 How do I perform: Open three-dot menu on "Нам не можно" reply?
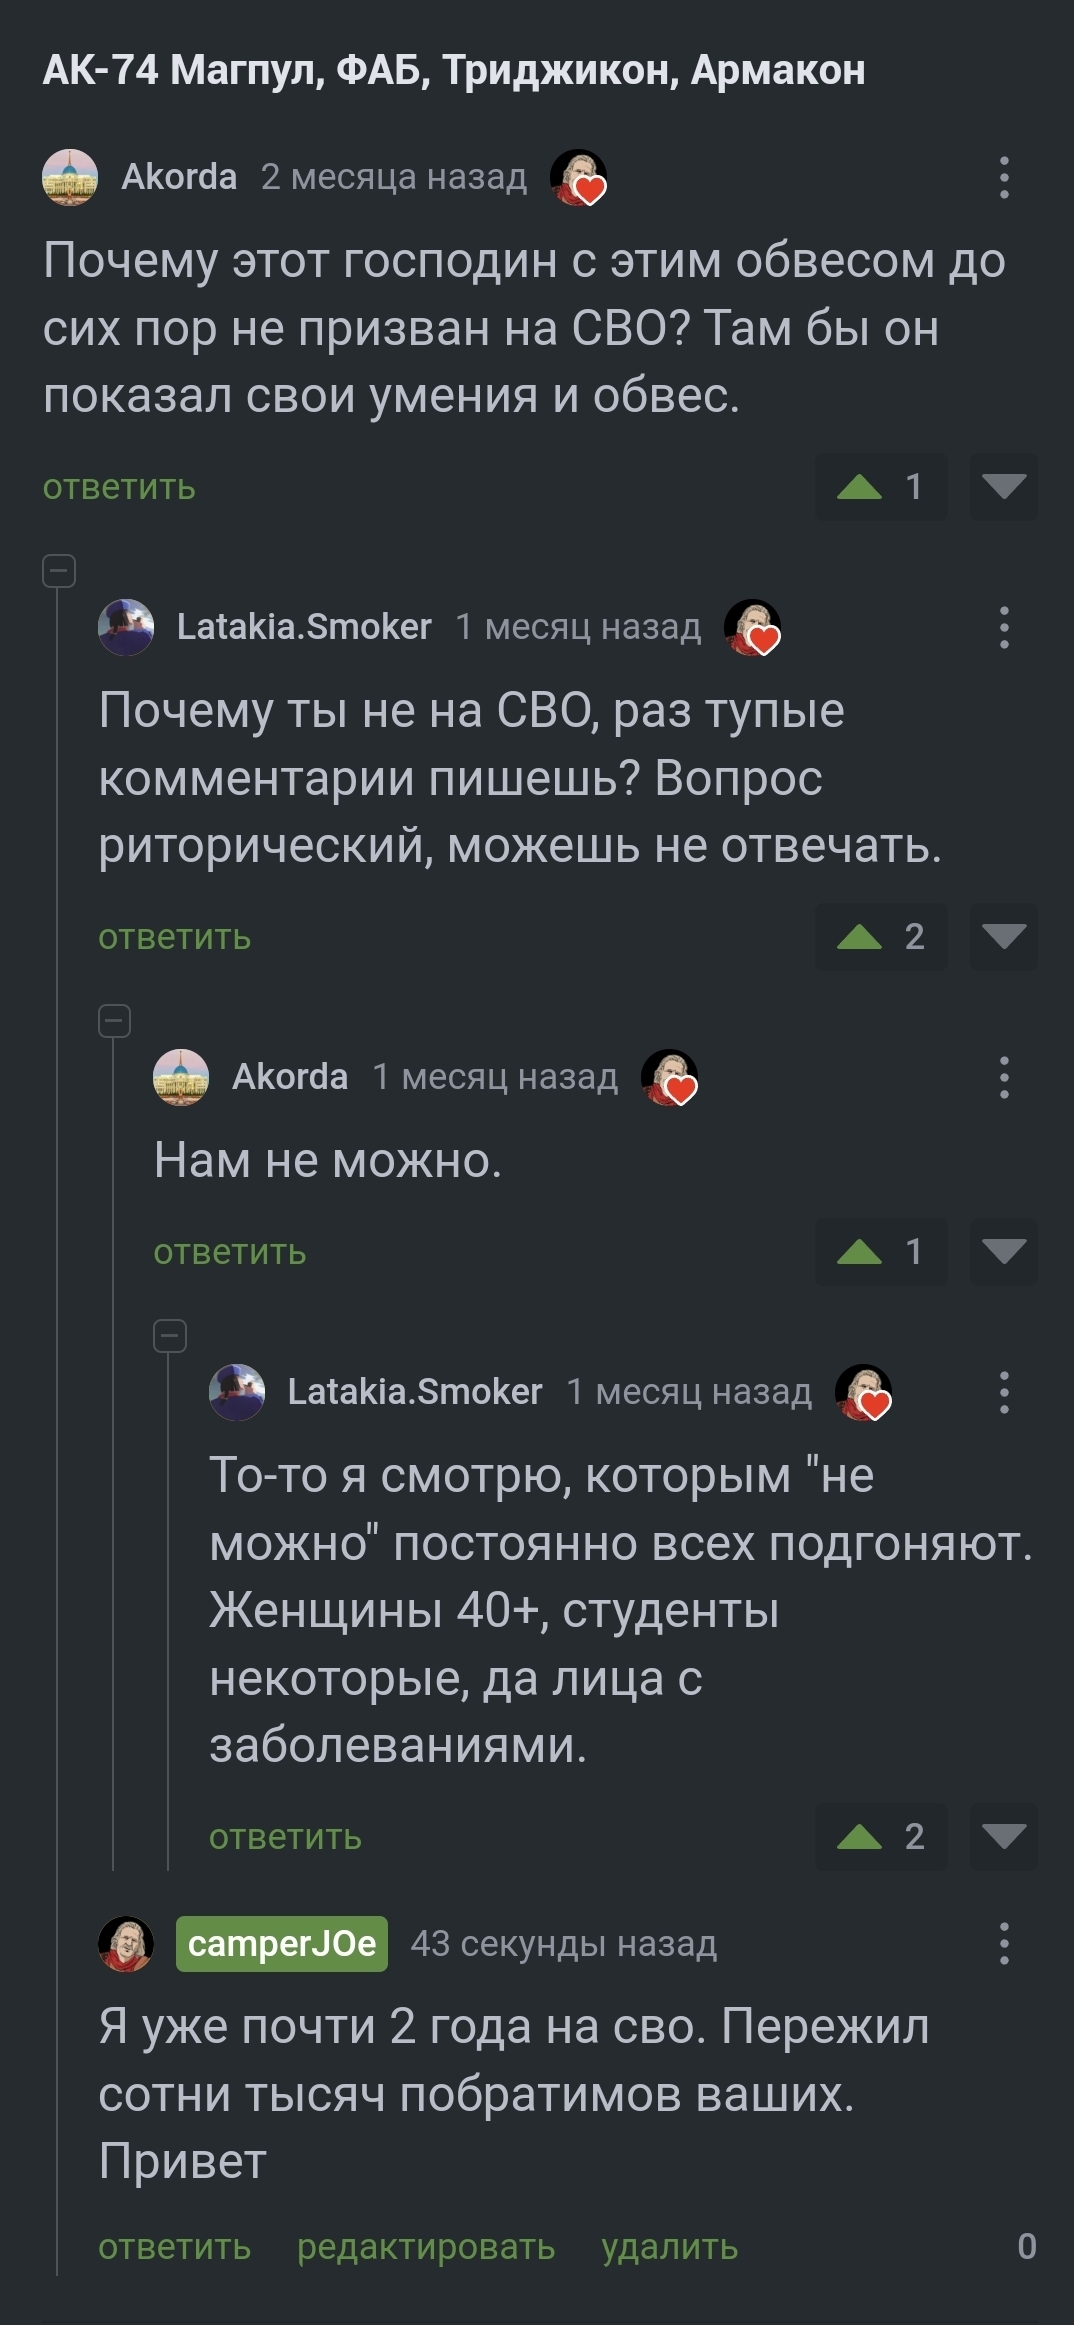pos(1004,1078)
